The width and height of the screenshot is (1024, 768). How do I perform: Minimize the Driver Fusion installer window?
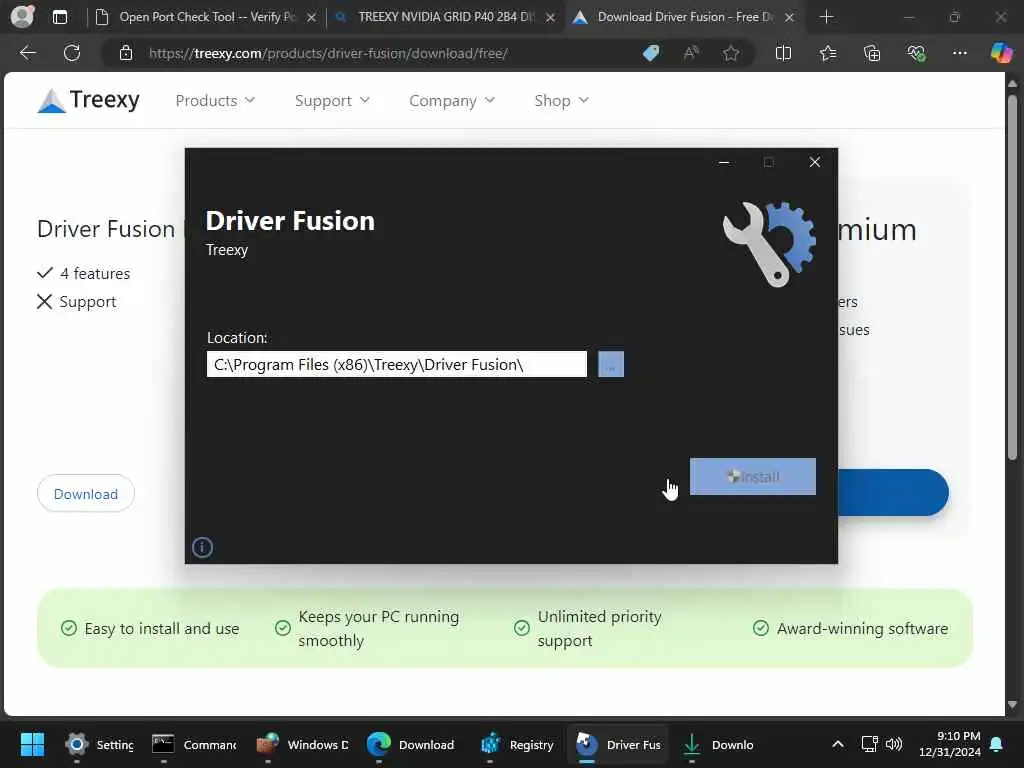[724, 162]
